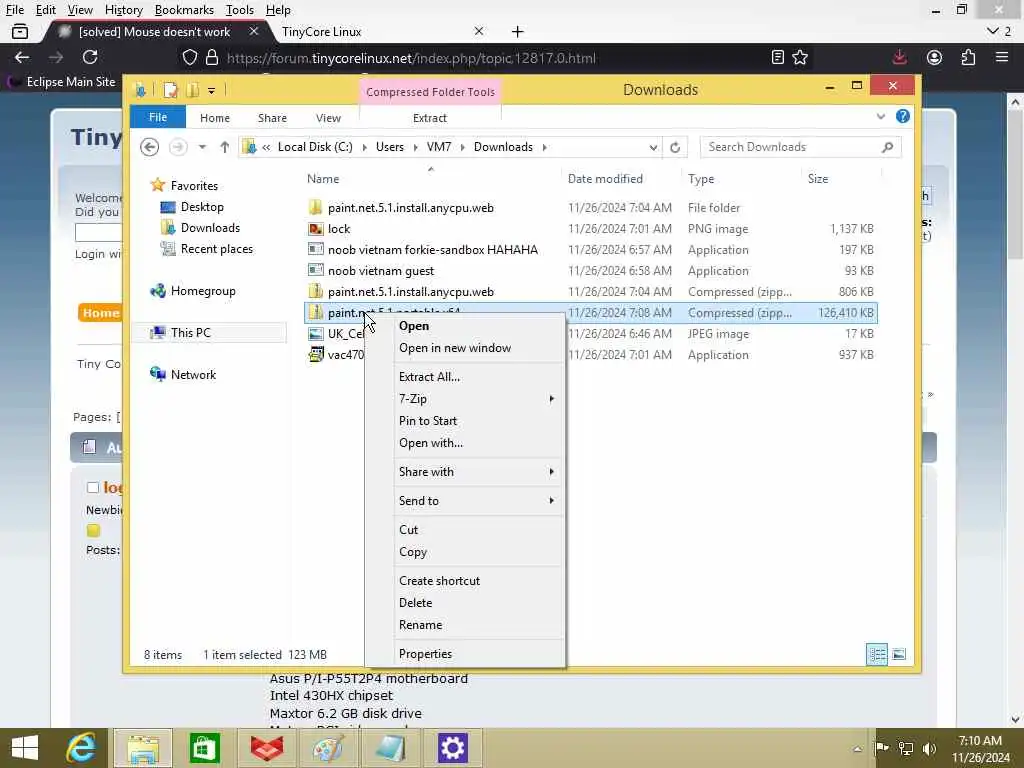Close the TinyCore Linux tab

pyautogui.click(x=479, y=31)
